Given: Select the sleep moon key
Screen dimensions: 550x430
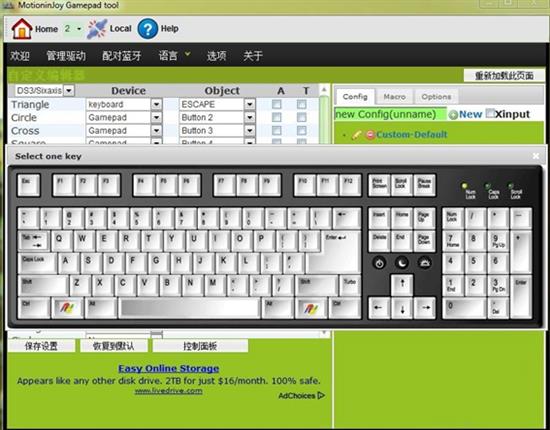Looking at the screenshot, I should click(x=402, y=263).
